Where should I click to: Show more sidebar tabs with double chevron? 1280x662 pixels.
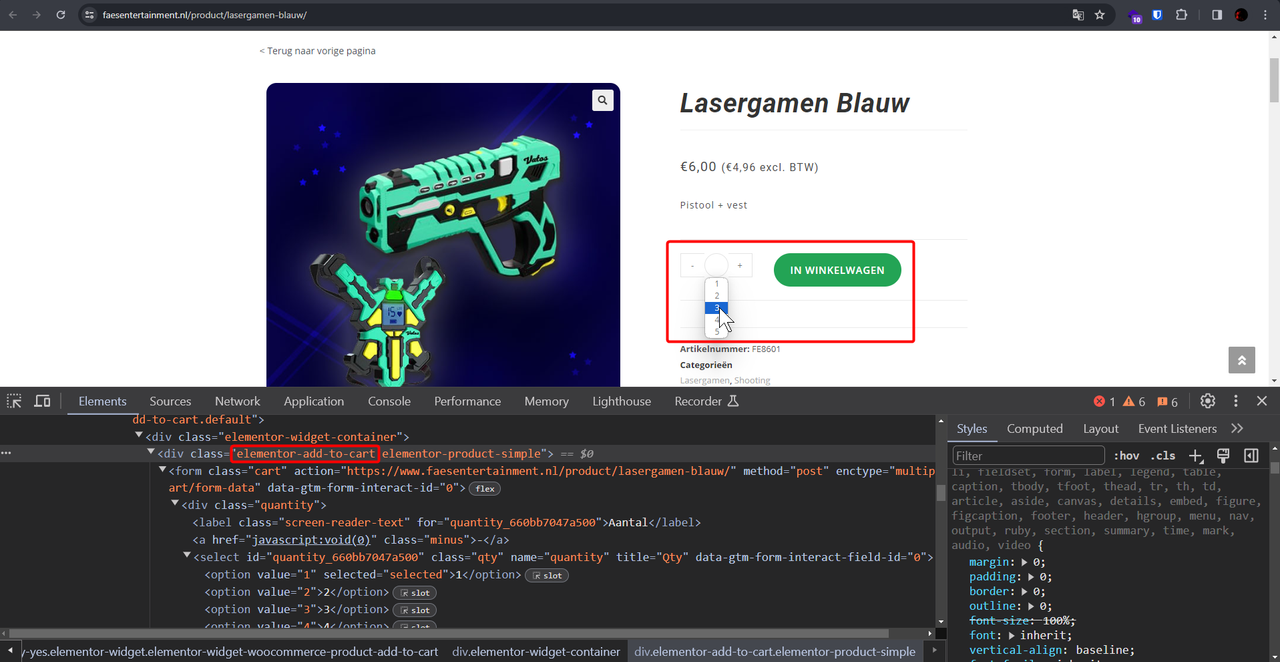pyautogui.click(x=1237, y=429)
